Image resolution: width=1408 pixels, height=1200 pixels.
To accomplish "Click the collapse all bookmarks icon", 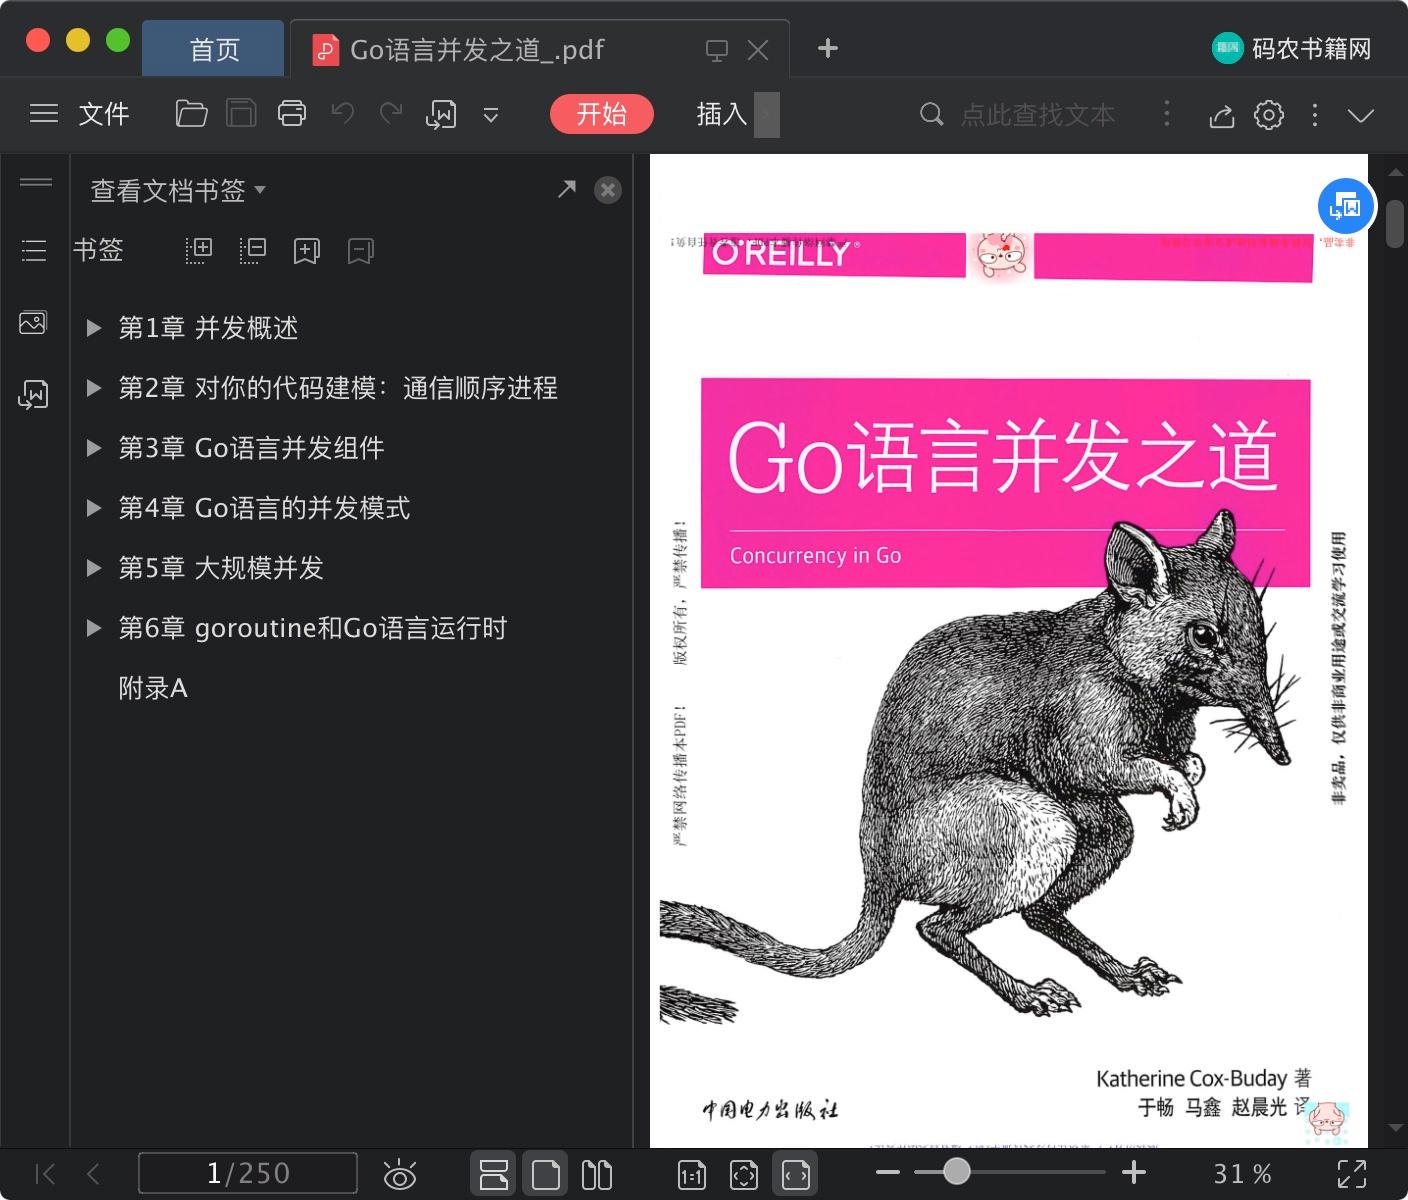I will coord(253,250).
